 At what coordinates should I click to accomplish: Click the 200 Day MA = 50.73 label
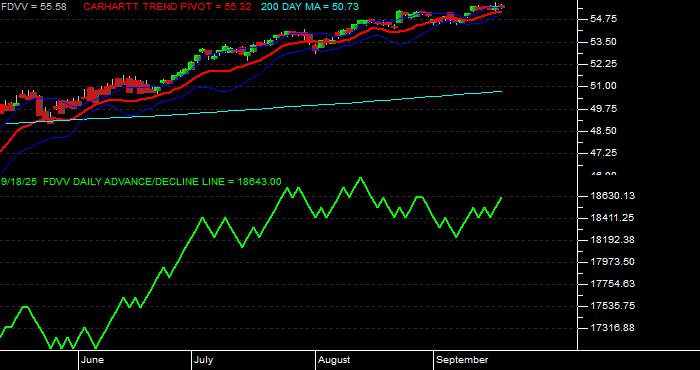[310, 7]
